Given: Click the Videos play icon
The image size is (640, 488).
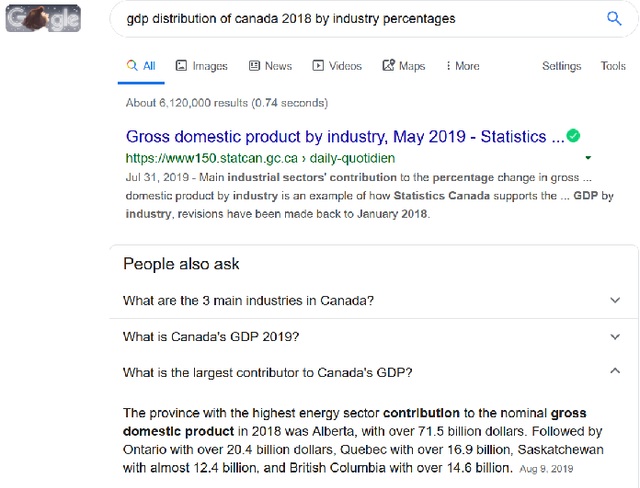Looking at the screenshot, I should coord(318,66).
